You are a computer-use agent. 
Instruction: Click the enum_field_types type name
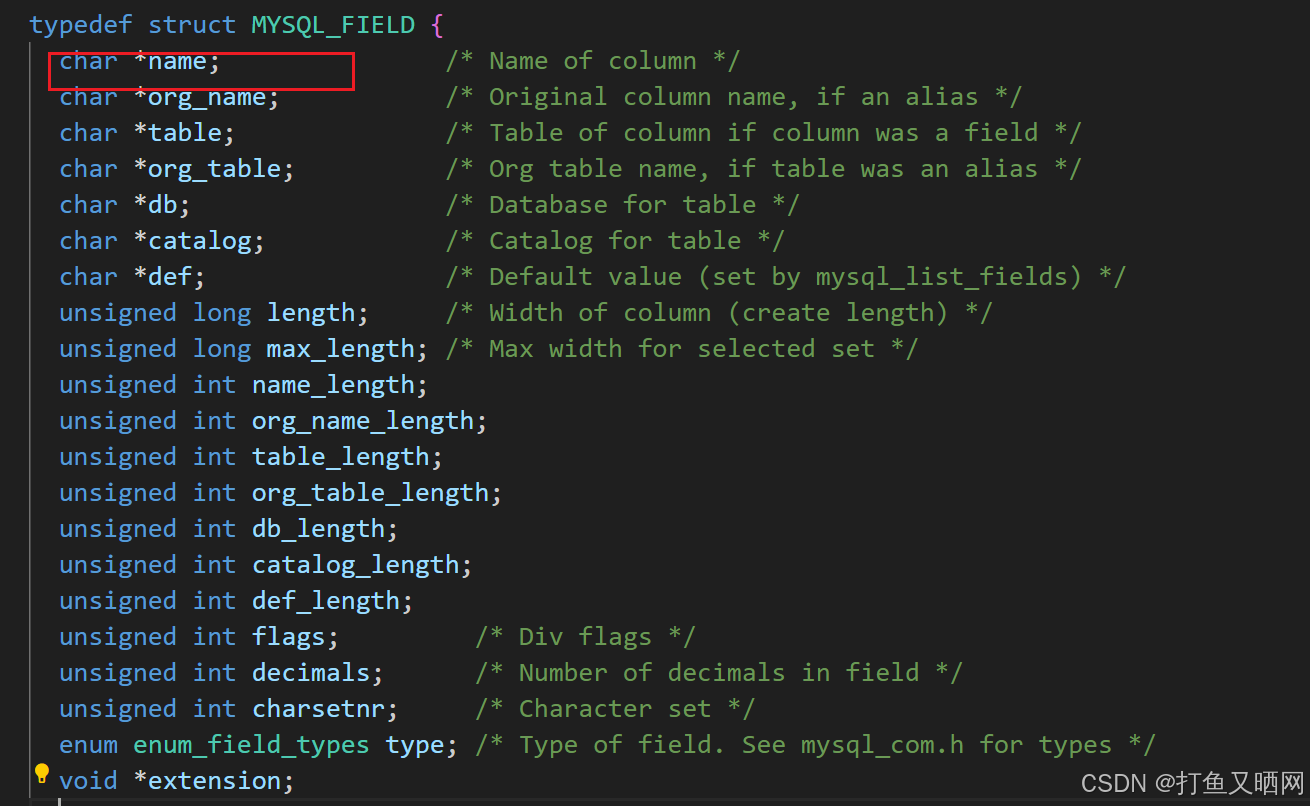251,745
